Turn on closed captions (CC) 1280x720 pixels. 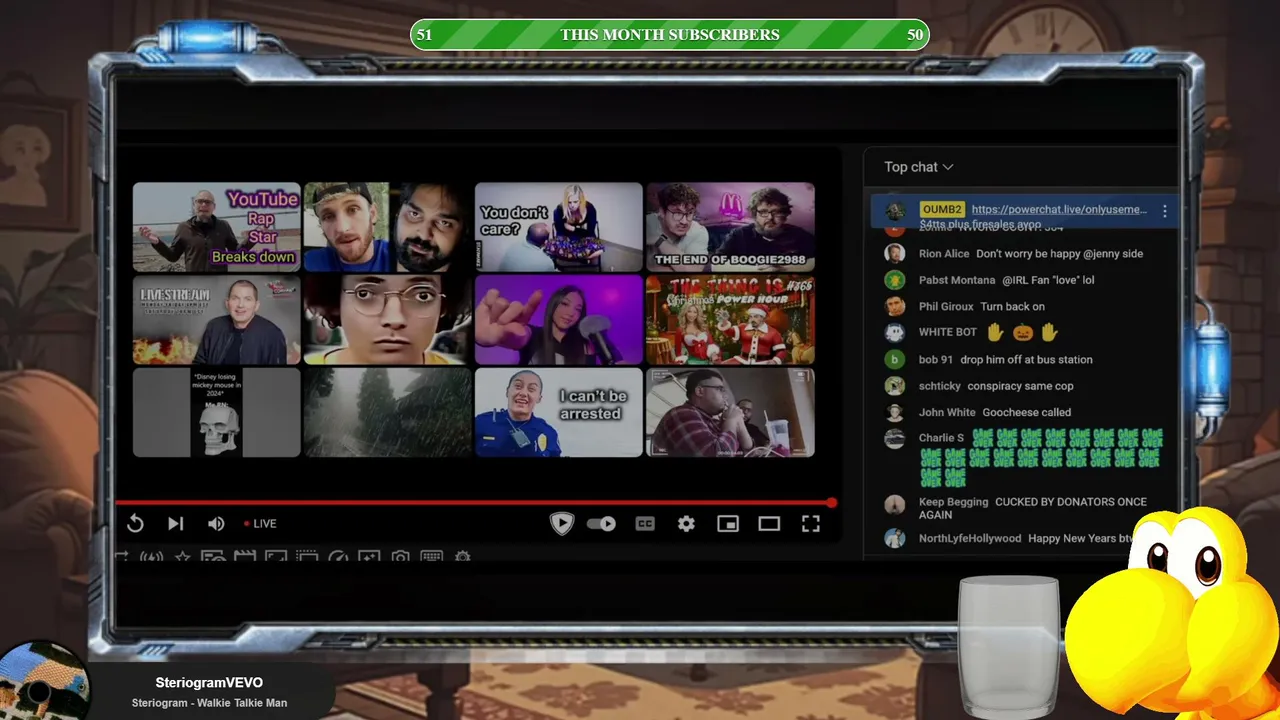coord(645,523)
